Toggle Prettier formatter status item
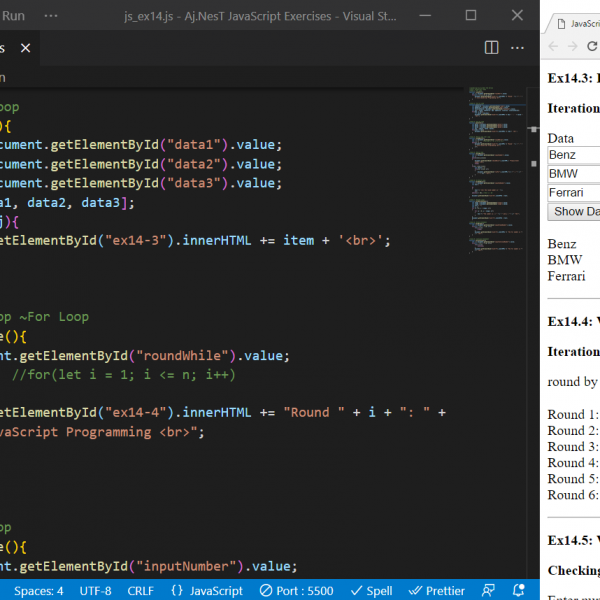Image resolution: width=600 pixels, height=600 pixels. click(x=438, y=590)
